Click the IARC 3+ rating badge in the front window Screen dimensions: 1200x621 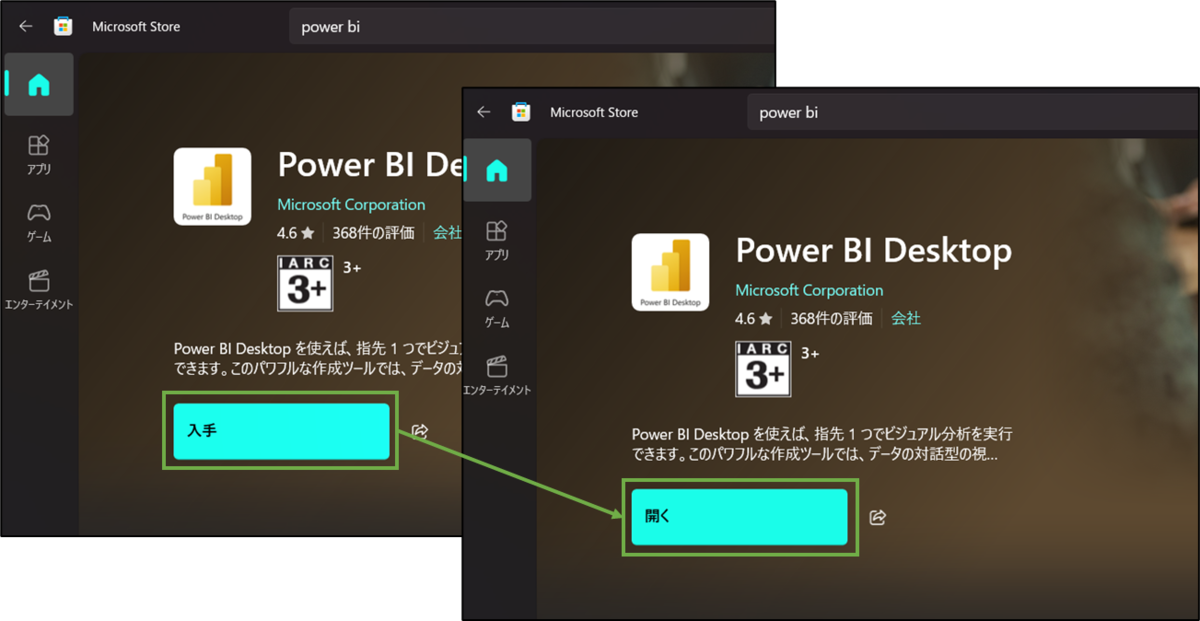pos(763,369)
